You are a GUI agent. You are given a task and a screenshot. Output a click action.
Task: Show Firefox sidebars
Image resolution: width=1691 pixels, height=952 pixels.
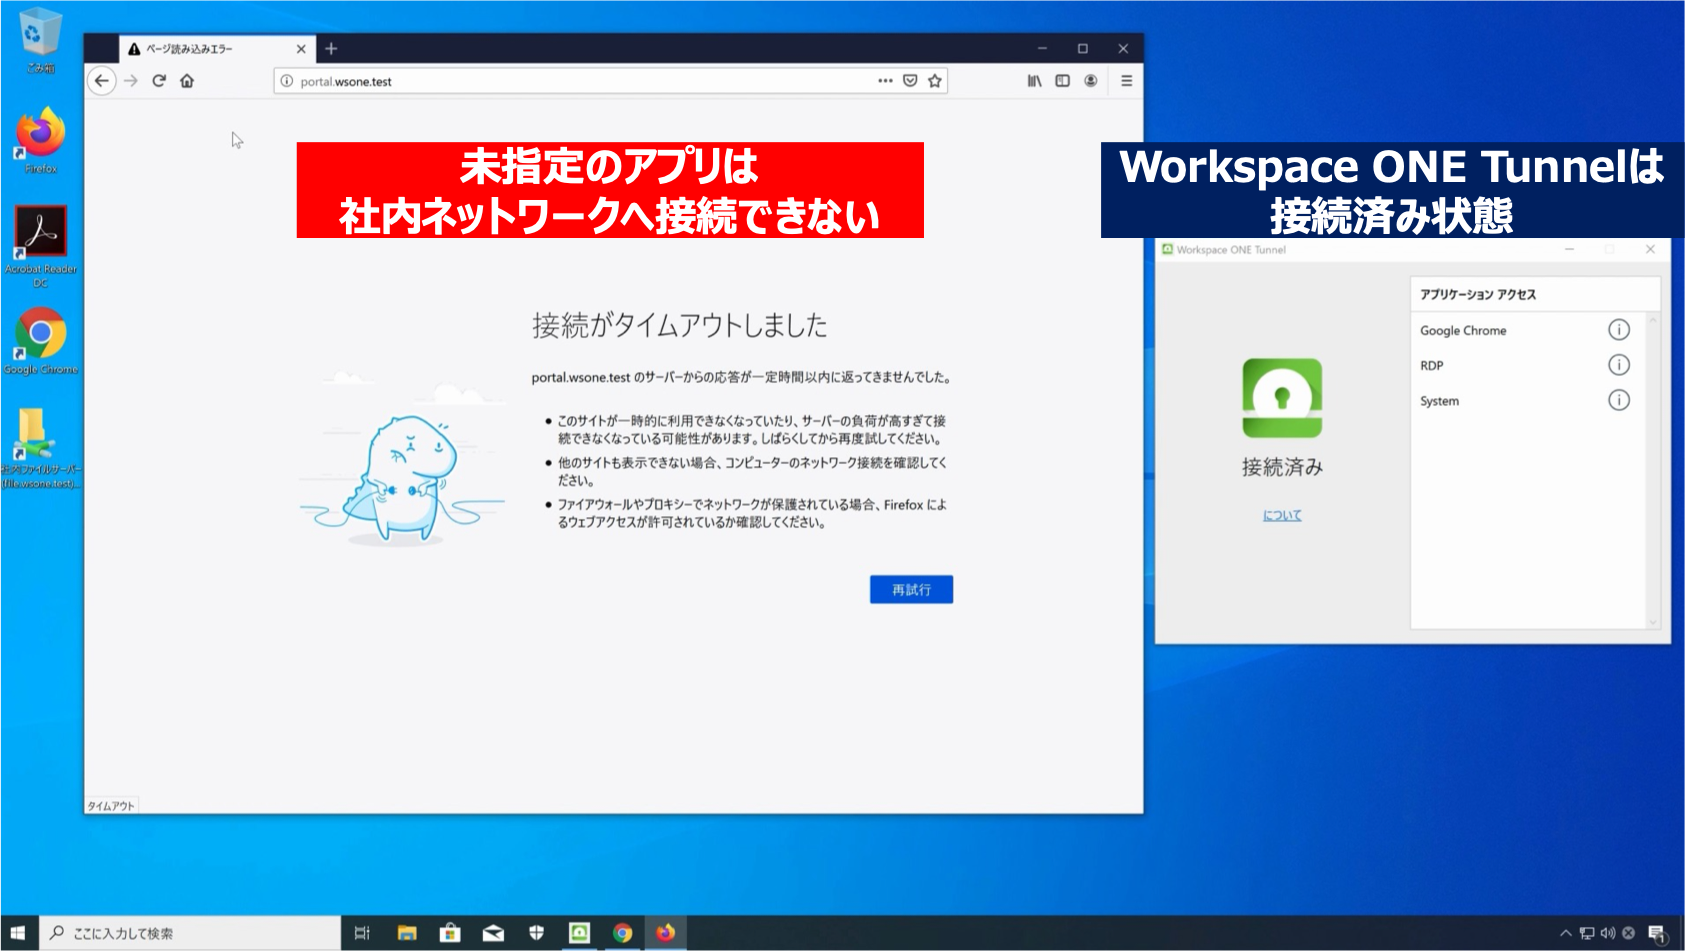1063,81
